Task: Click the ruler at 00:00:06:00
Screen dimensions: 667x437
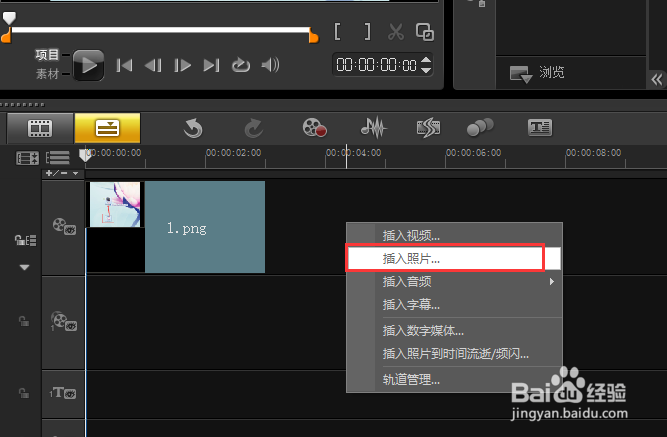Action: point(473,153)
